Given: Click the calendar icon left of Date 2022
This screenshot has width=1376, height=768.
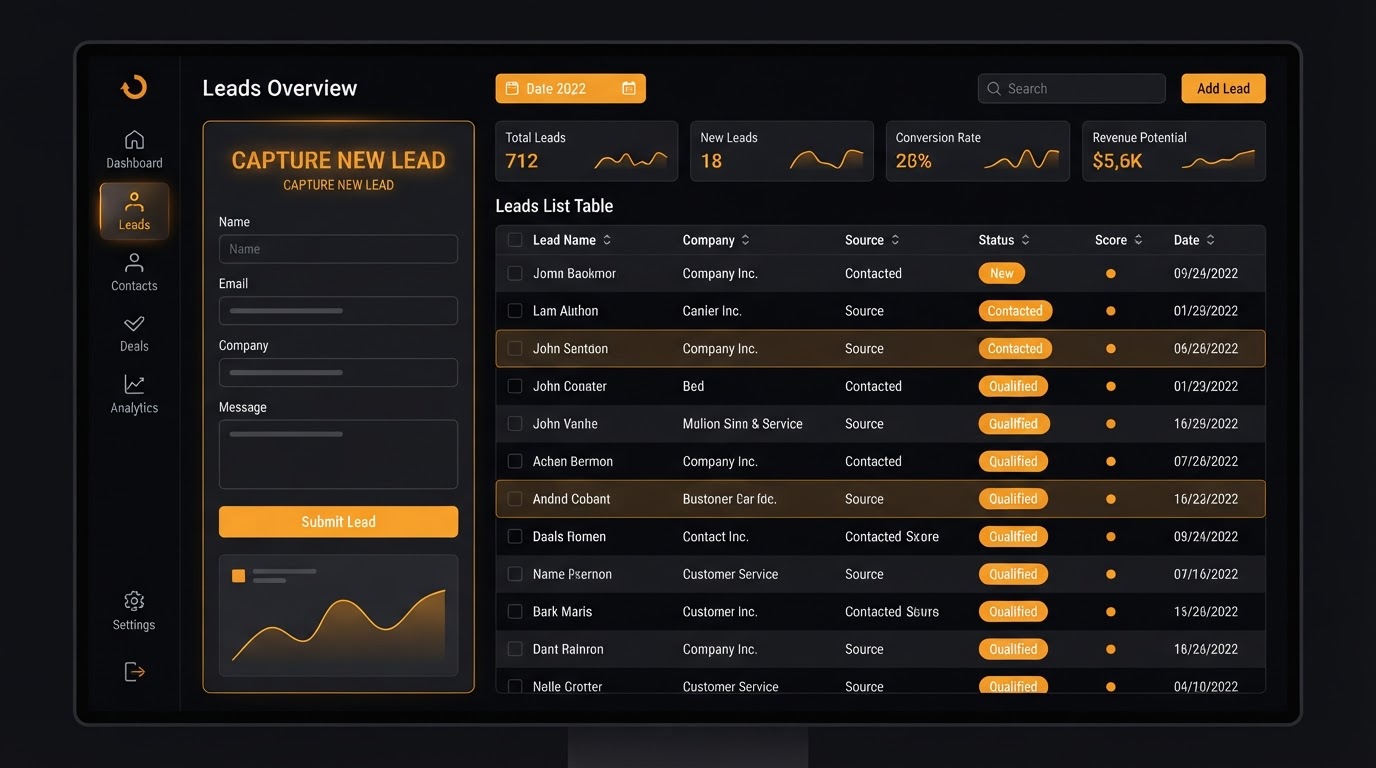Looking at the screenshot, I should (x=511, y=88).
